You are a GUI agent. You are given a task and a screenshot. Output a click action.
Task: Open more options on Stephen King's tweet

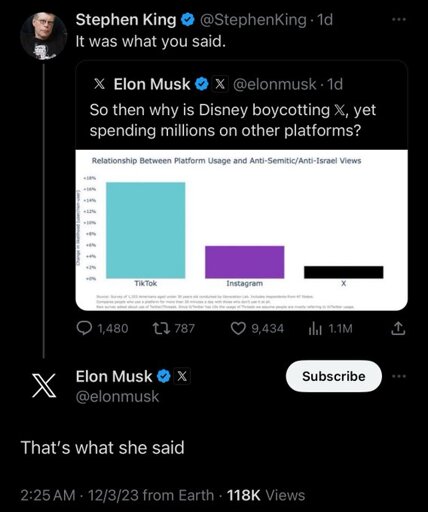(399, 20)
